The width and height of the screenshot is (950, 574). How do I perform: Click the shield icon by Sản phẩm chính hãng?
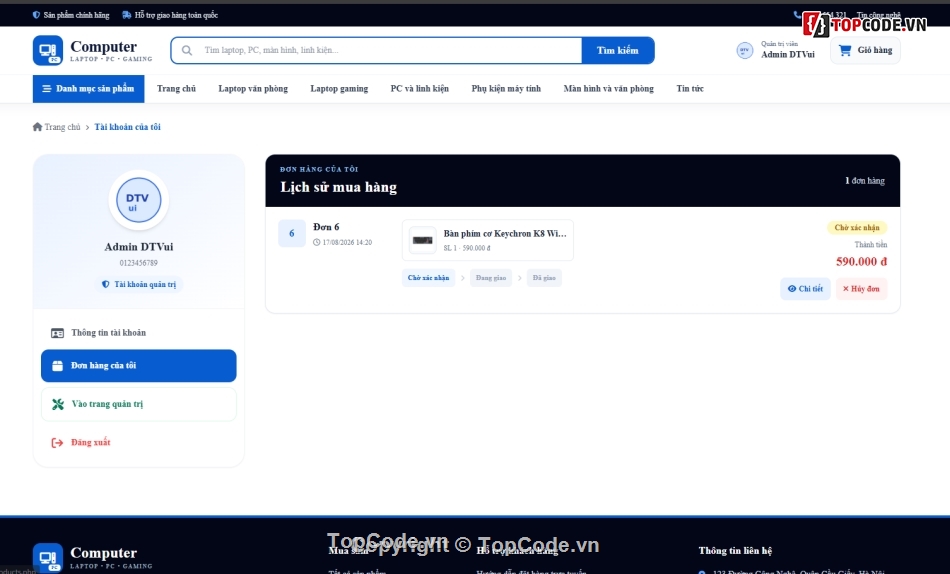(x=36, y=15)
